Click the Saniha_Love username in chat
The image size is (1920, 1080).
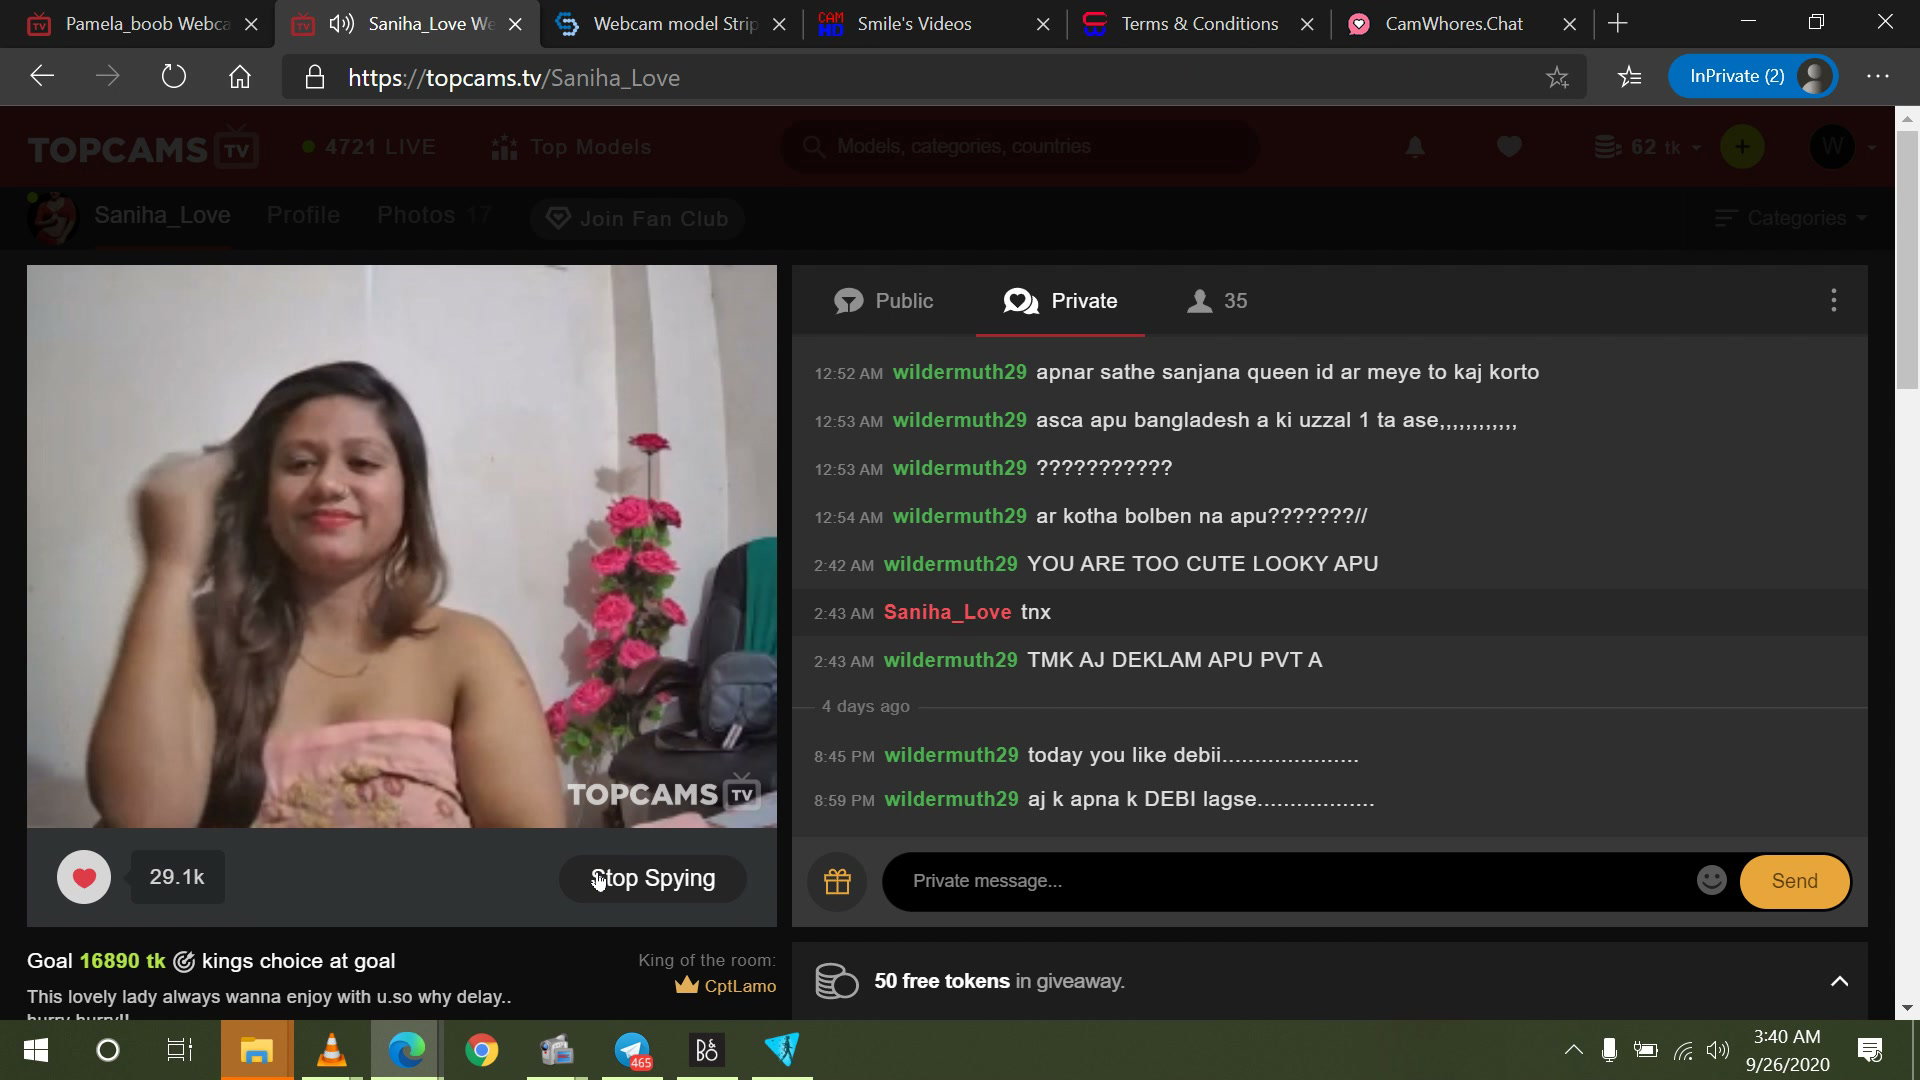click(947, 612)
